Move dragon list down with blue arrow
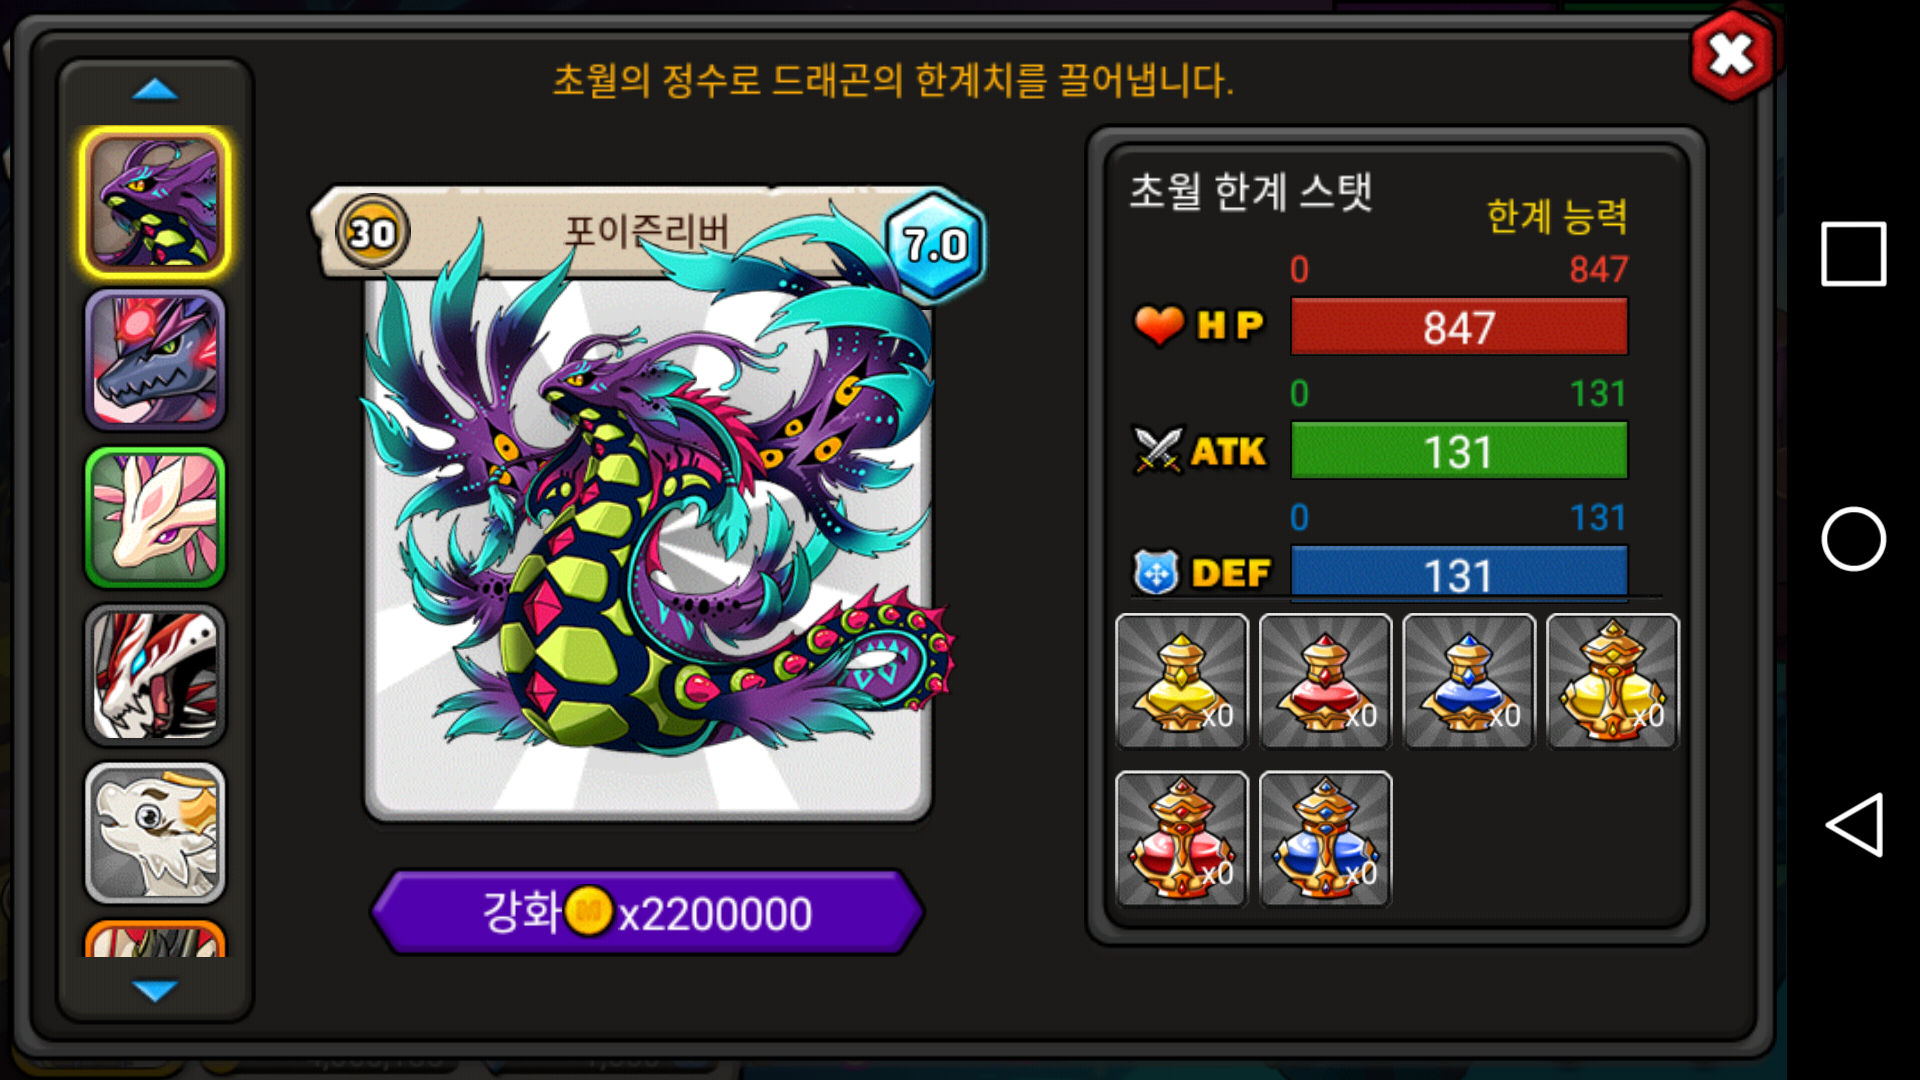 (x=155, y=990)
